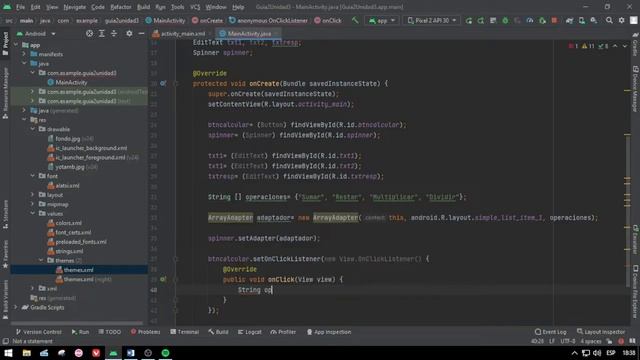Screen dimensions: 640x360
Task: Click the rerun app icon in toolbar
Action: (x=468, y=20)
